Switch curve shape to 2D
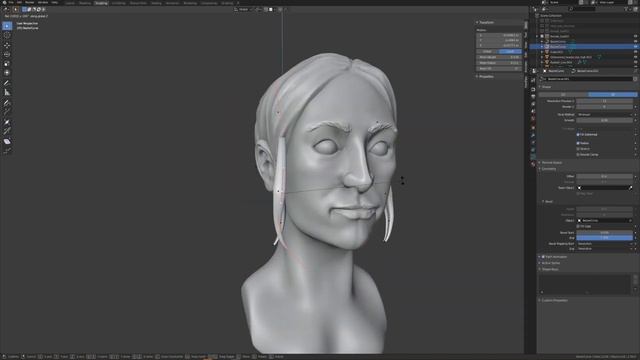Viewport: 640px width, 360px height. click(x=563, y=94)
